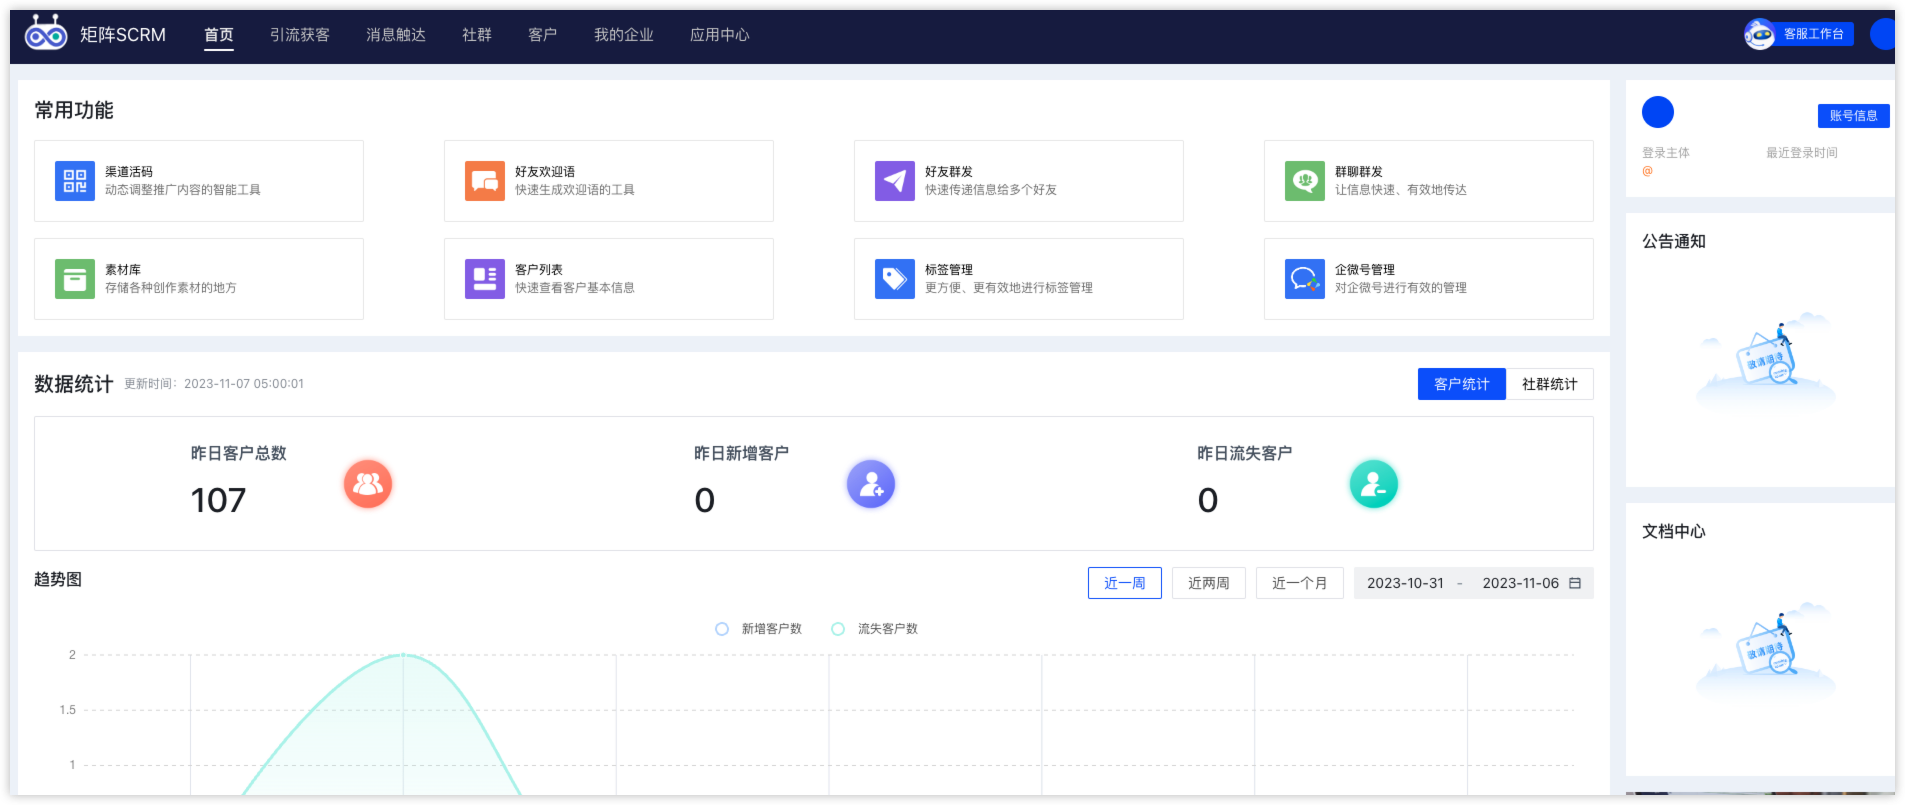This screenshot has height=805, width=1905.
Task: Click the 更新时间 2023-11-07 05:00:00 text
Action: 214,384
